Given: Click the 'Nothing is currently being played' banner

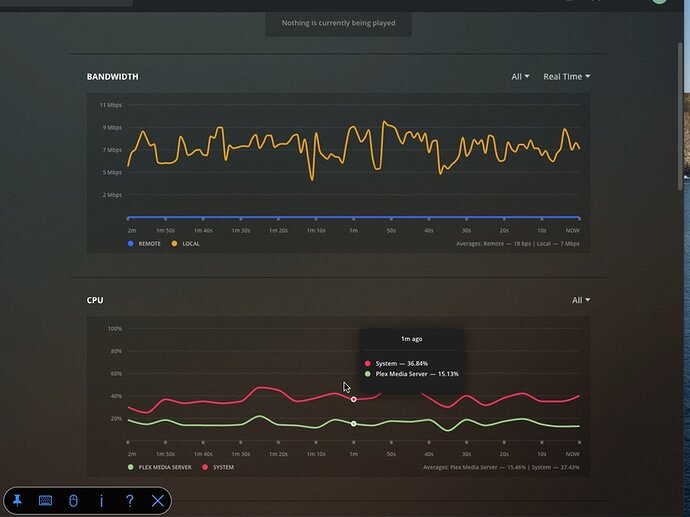Looking at the screenshot, I should (x=338, y=23).
